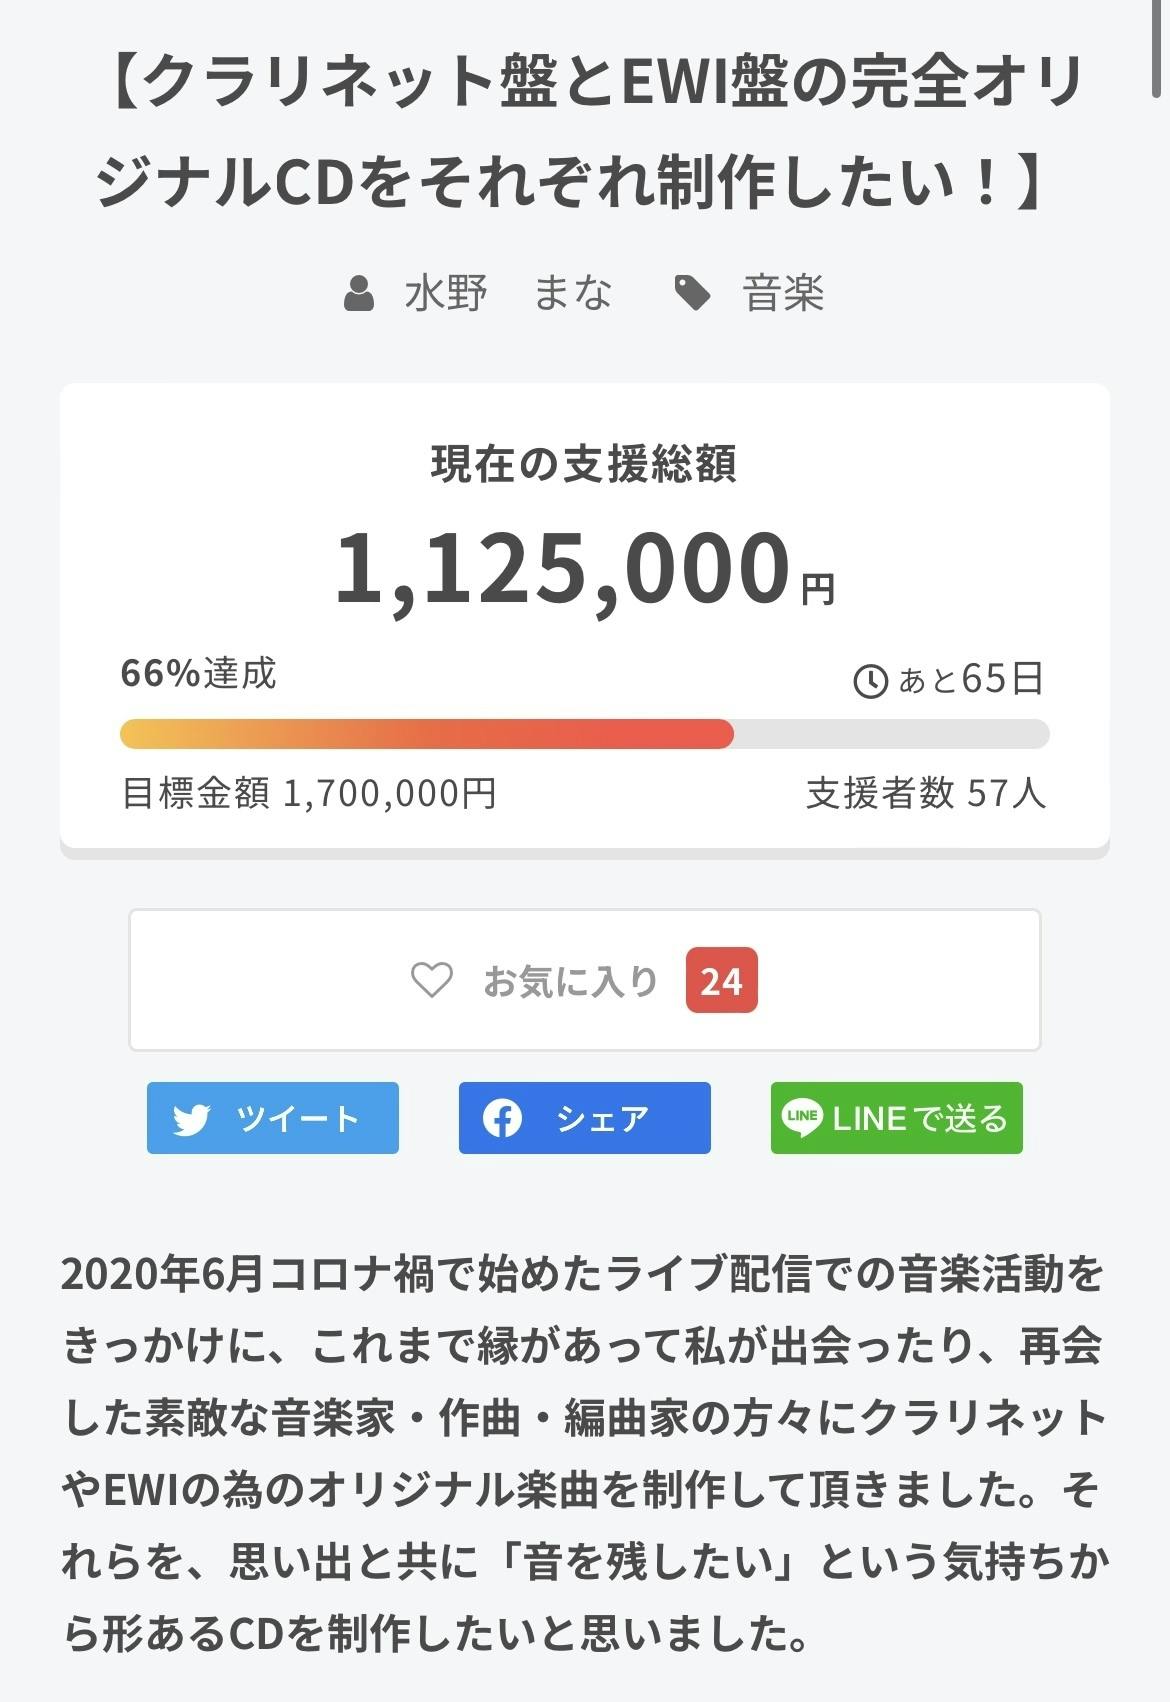
Task: Open the 音楽 category link
Action: (783, 294)
